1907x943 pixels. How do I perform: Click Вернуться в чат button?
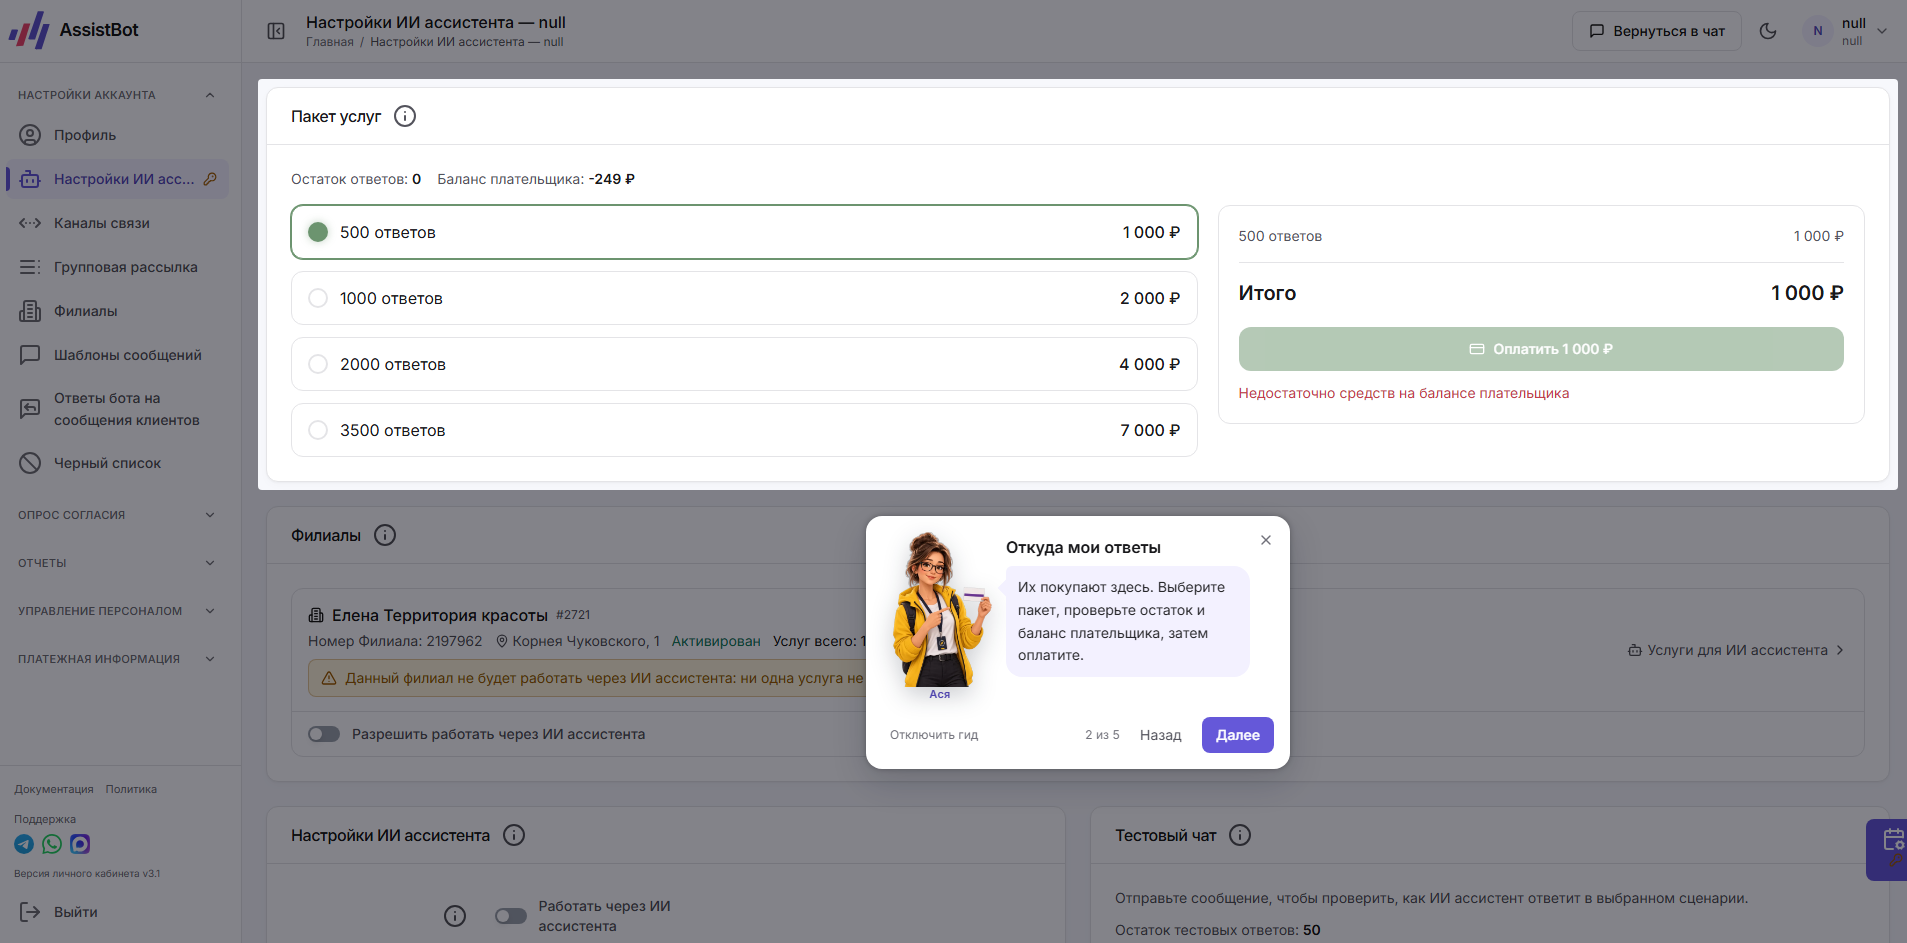1657,31
